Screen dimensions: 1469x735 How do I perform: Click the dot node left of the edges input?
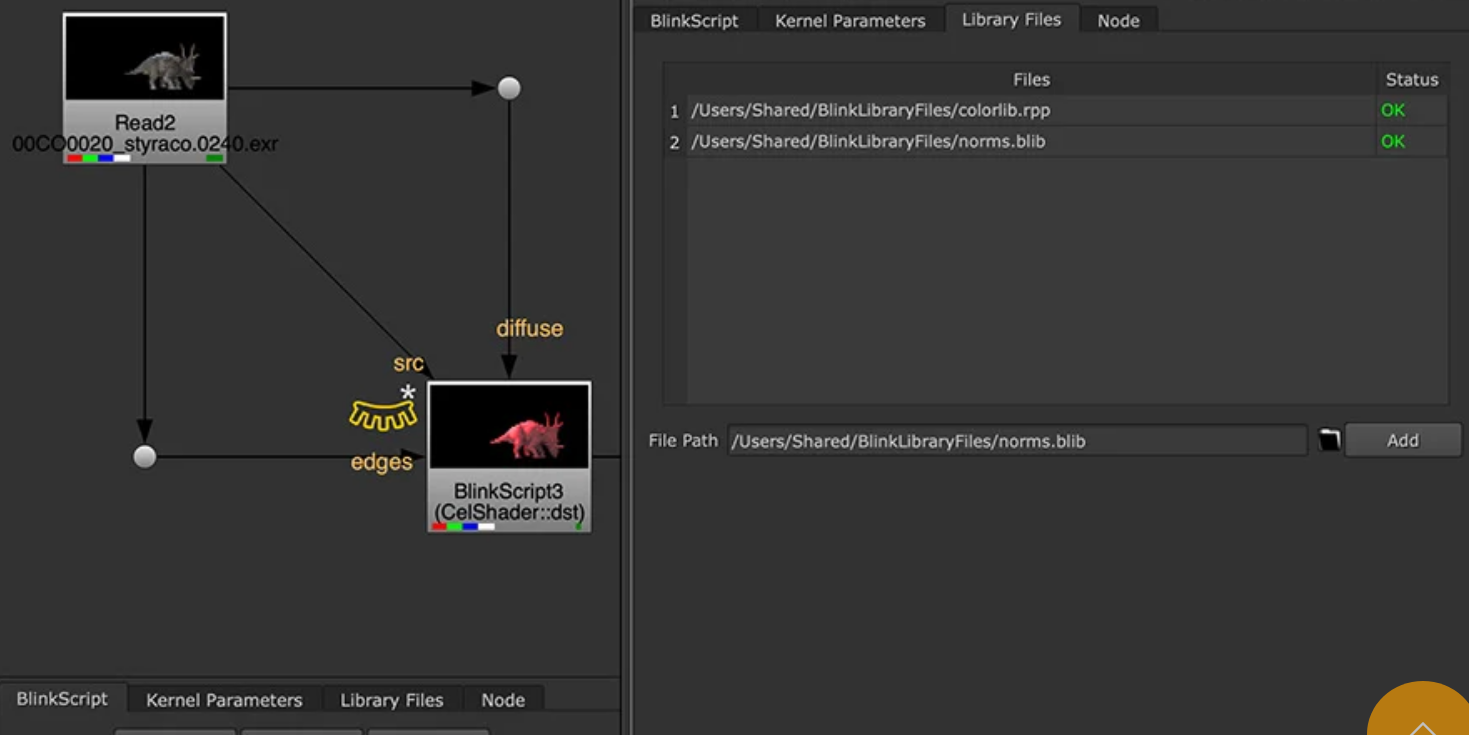145,457
